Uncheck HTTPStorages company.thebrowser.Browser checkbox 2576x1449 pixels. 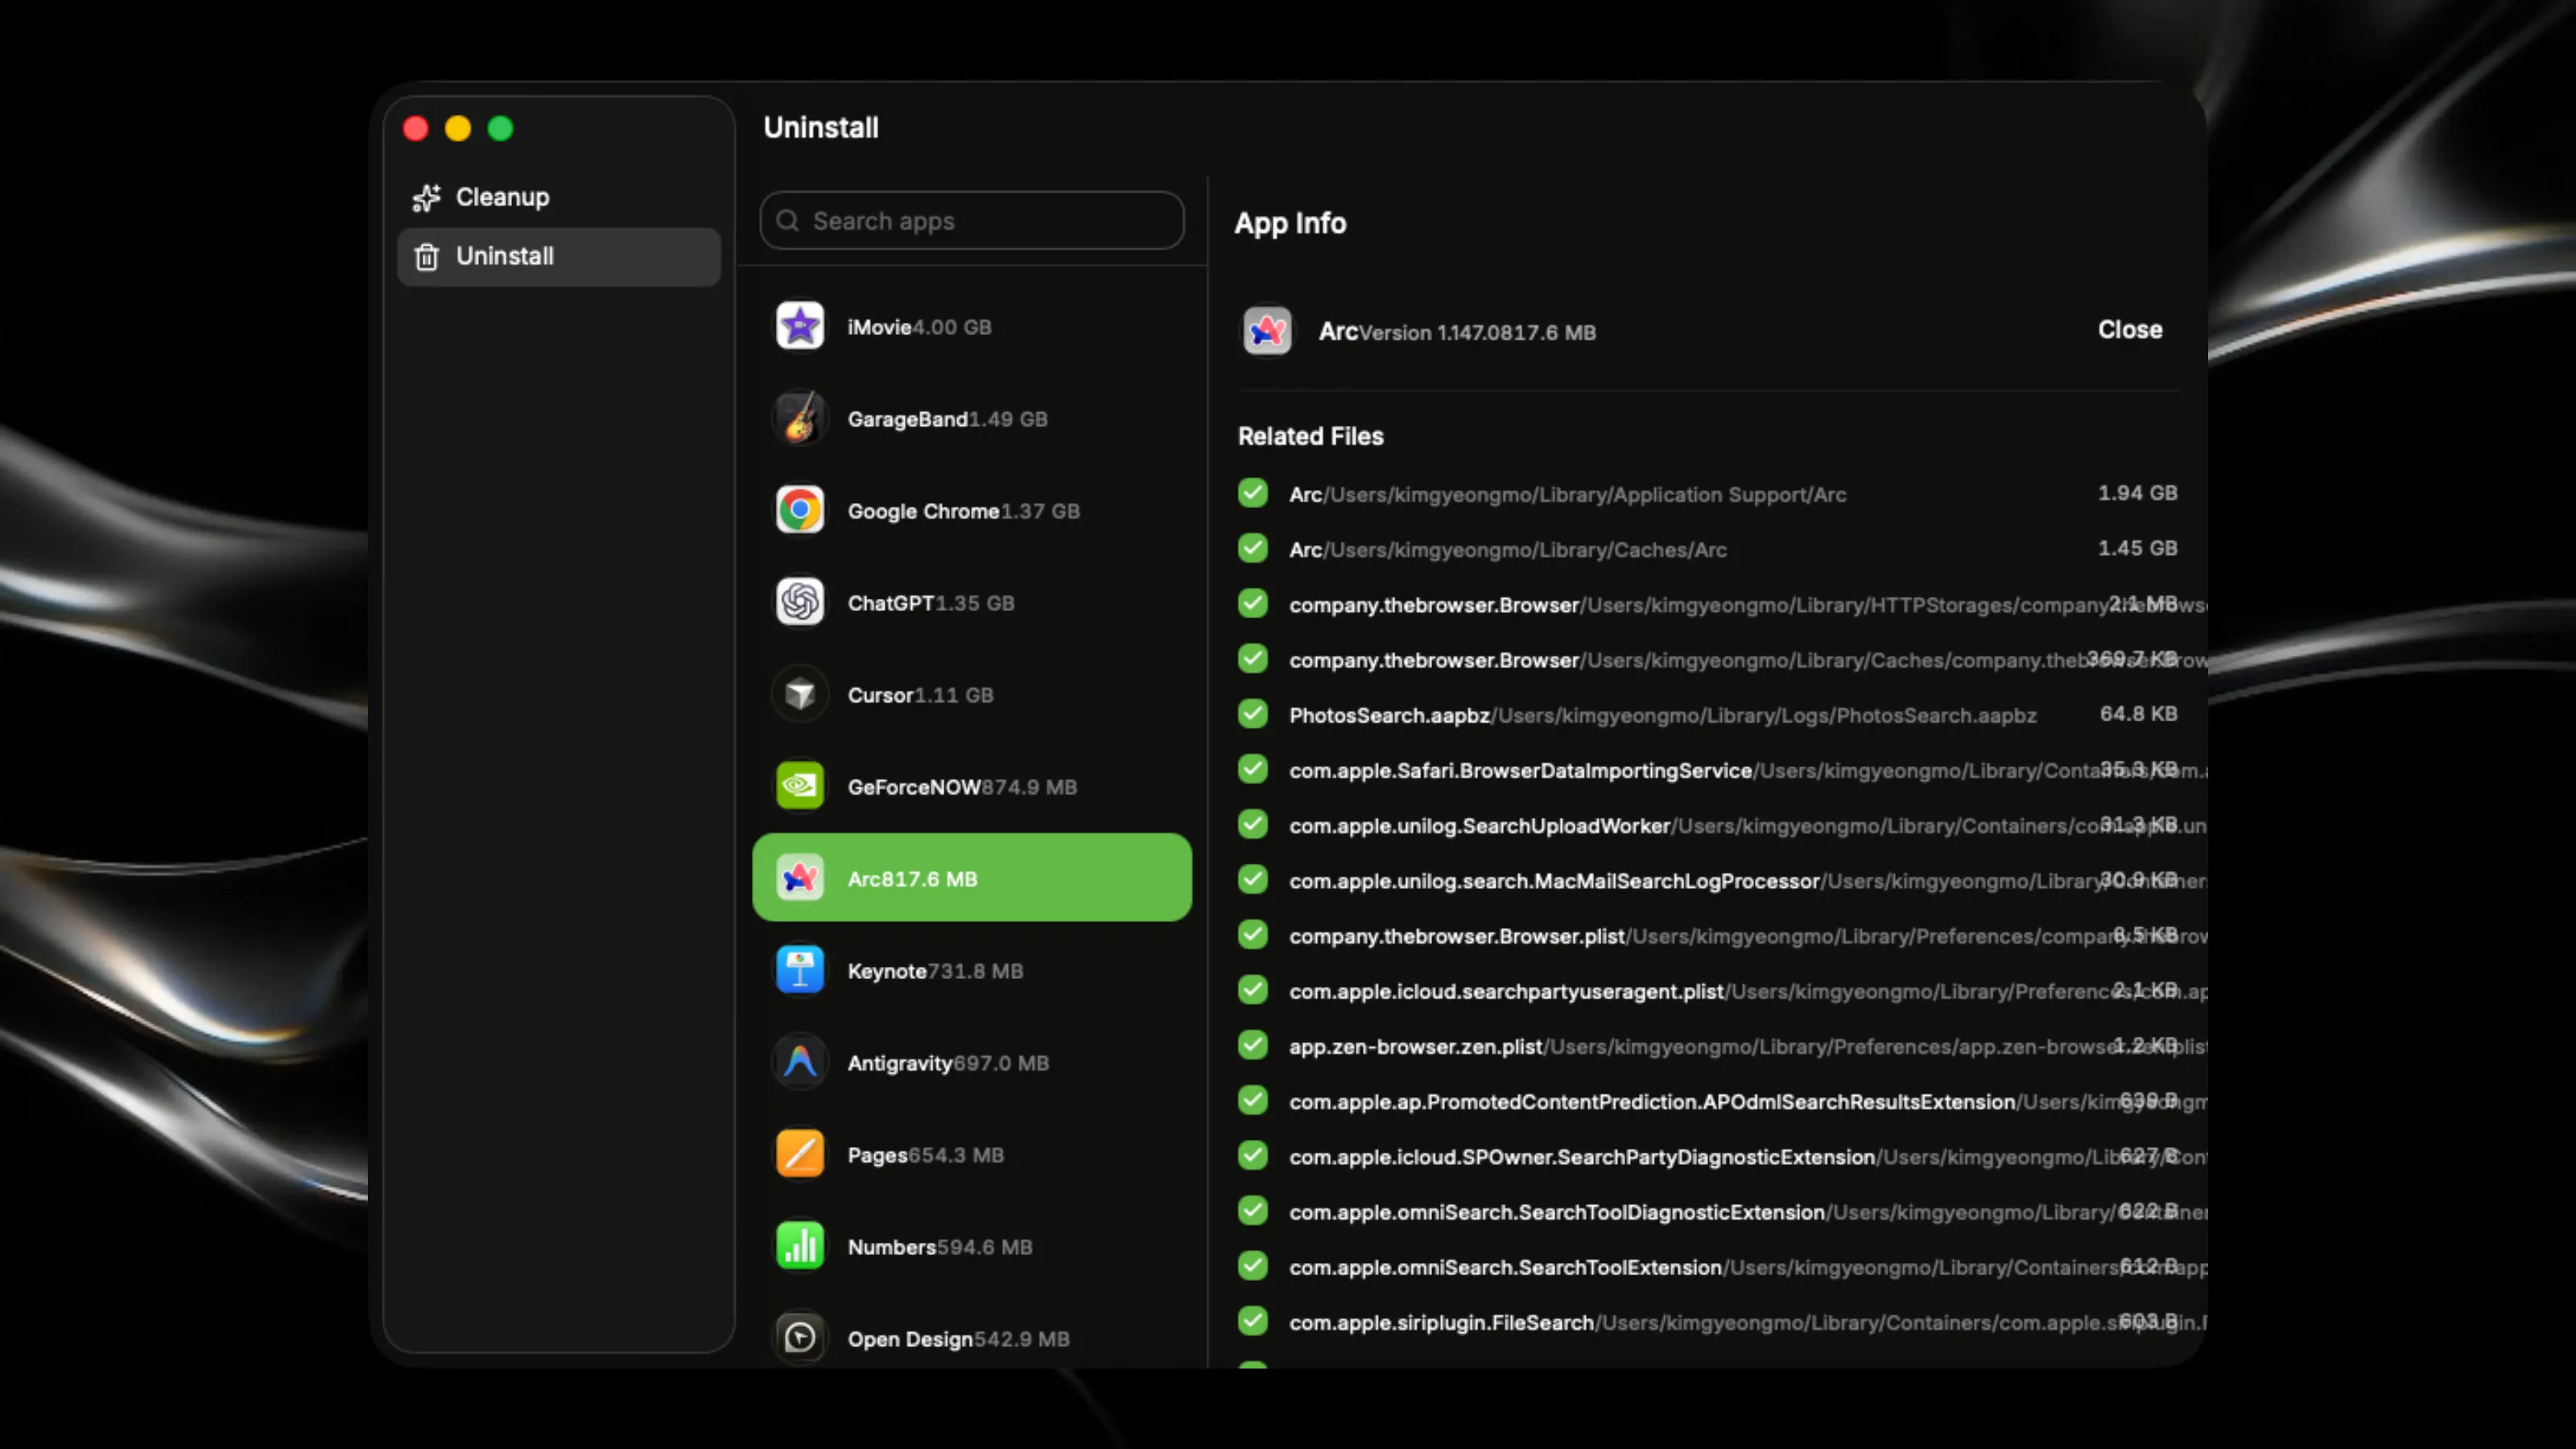(1253, 603)
